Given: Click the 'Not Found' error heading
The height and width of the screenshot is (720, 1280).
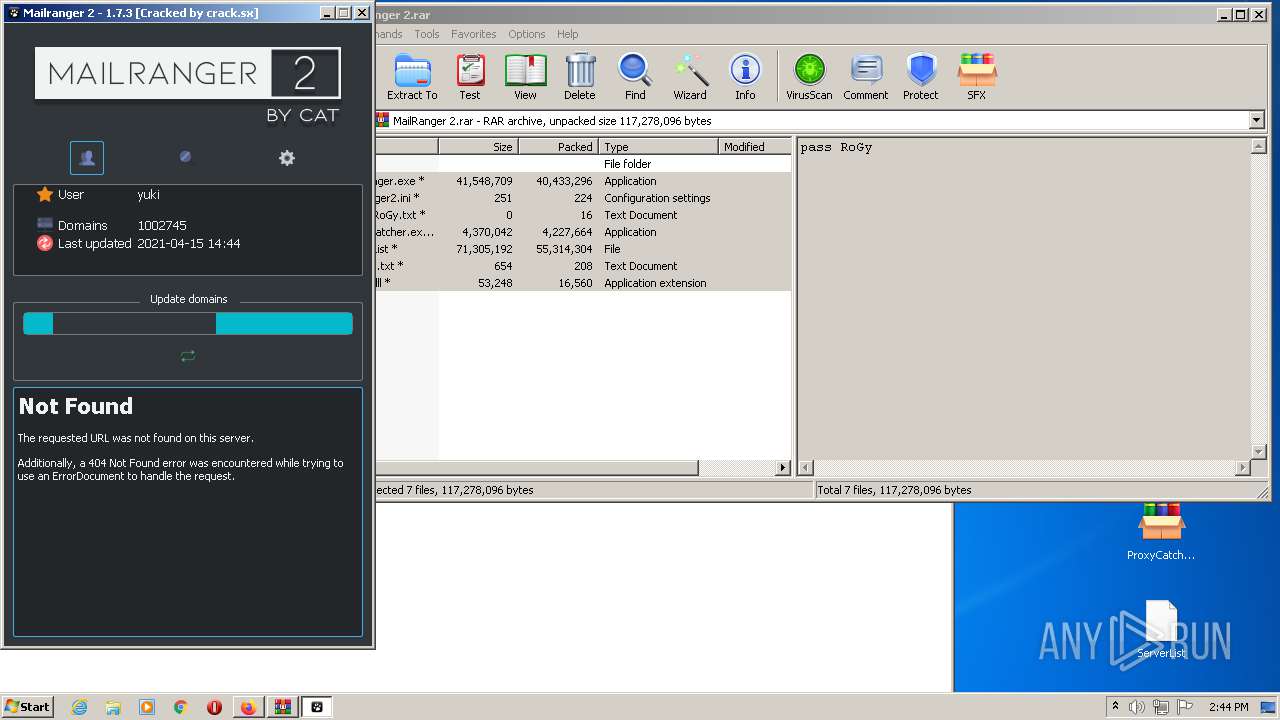Looking at the screenshot, I should click(x=76, y=406).
